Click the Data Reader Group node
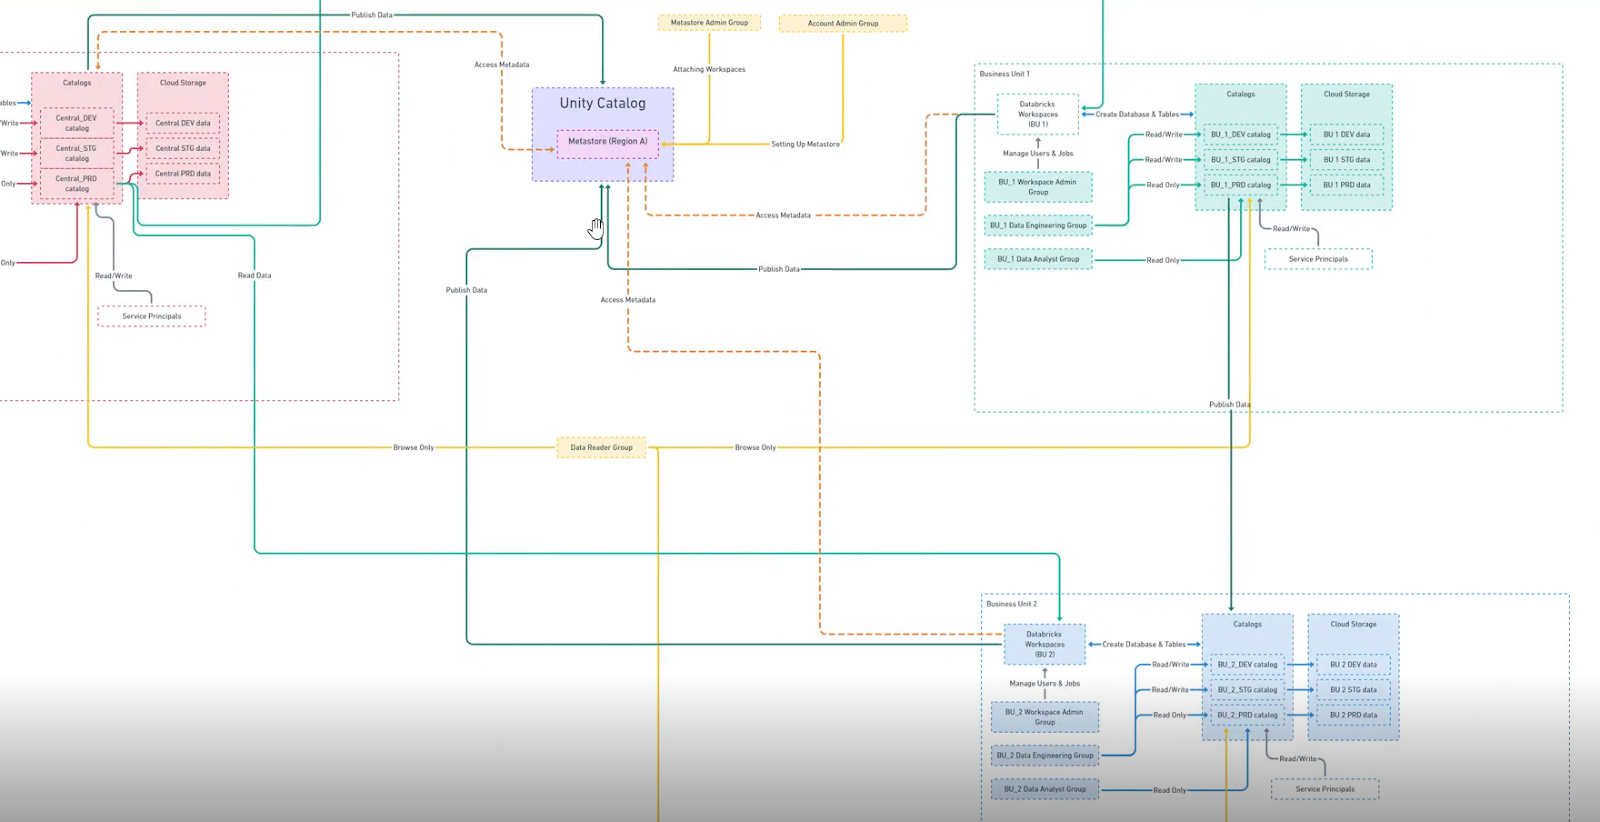The image size is (1600, 822). coord(601,447)
